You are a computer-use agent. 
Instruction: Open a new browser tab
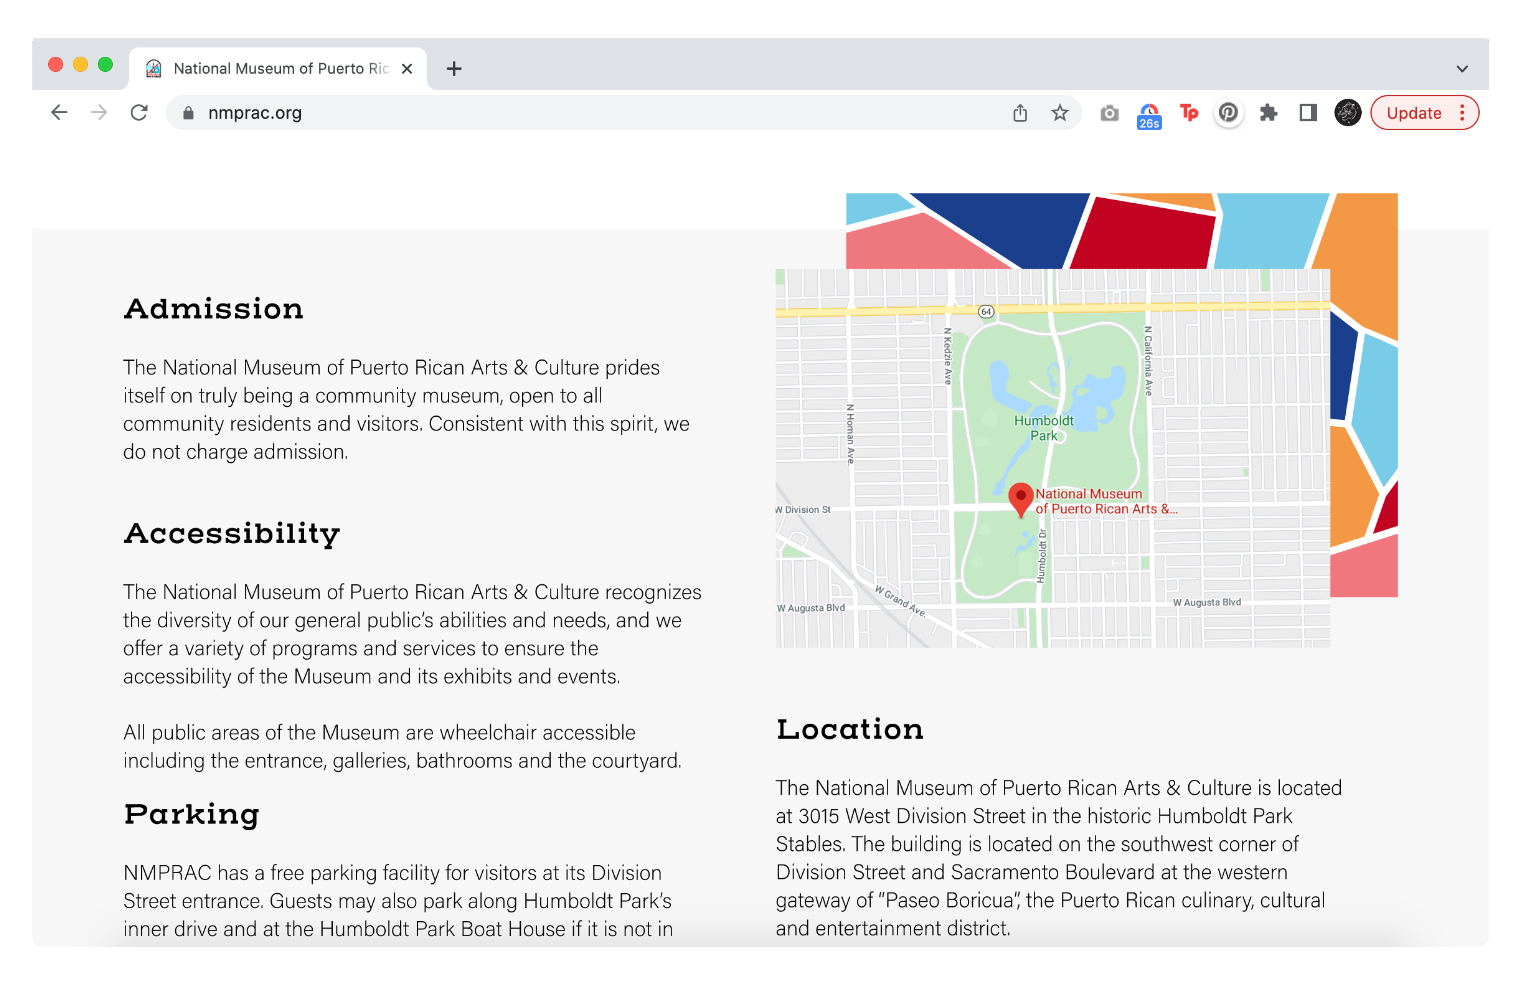pyautogui.click(x=454, y=69)
